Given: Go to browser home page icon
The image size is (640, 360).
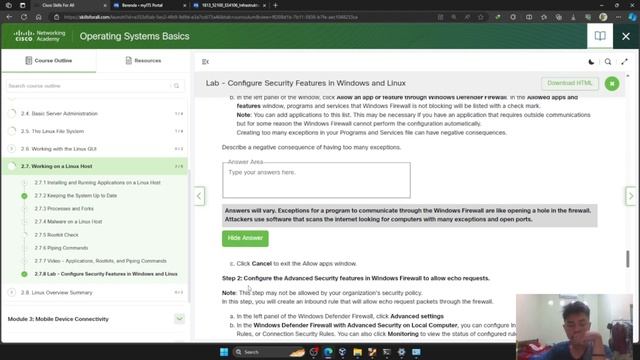Looking at the screenshot, I should click(x=38, y=17).
